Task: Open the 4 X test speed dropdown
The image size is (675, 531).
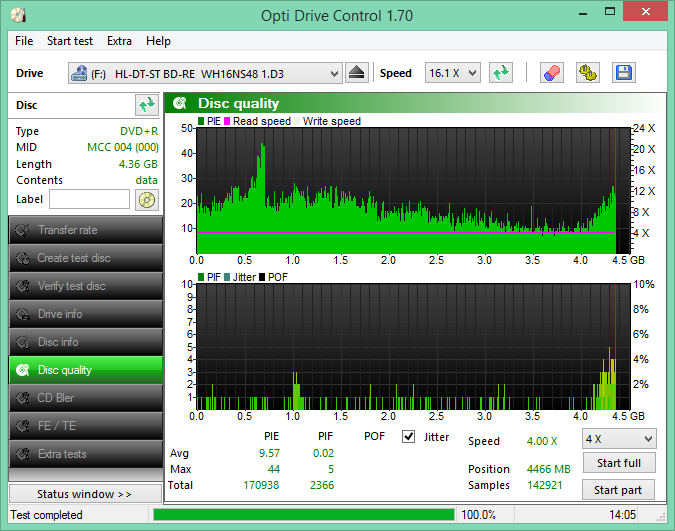Action: point(619,439)
